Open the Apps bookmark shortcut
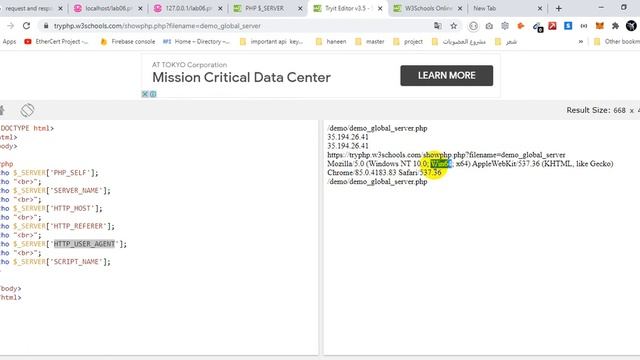The width and height of the screenshot is (640, 360). [9, 42]
